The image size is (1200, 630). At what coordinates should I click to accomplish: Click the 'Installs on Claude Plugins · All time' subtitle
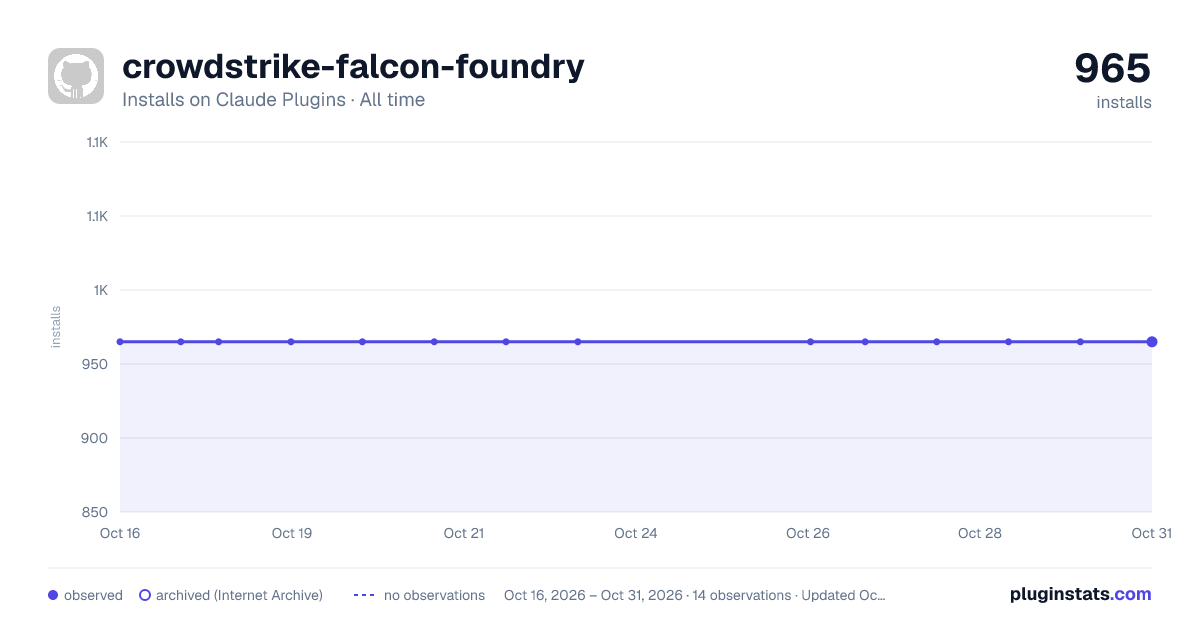pos(273,100)
